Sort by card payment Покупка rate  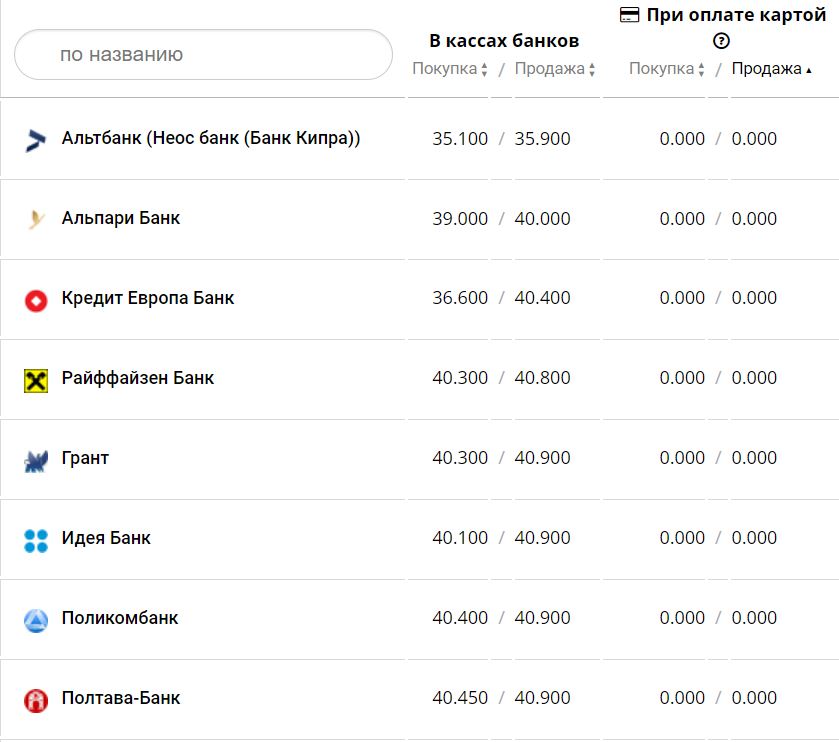666,69
